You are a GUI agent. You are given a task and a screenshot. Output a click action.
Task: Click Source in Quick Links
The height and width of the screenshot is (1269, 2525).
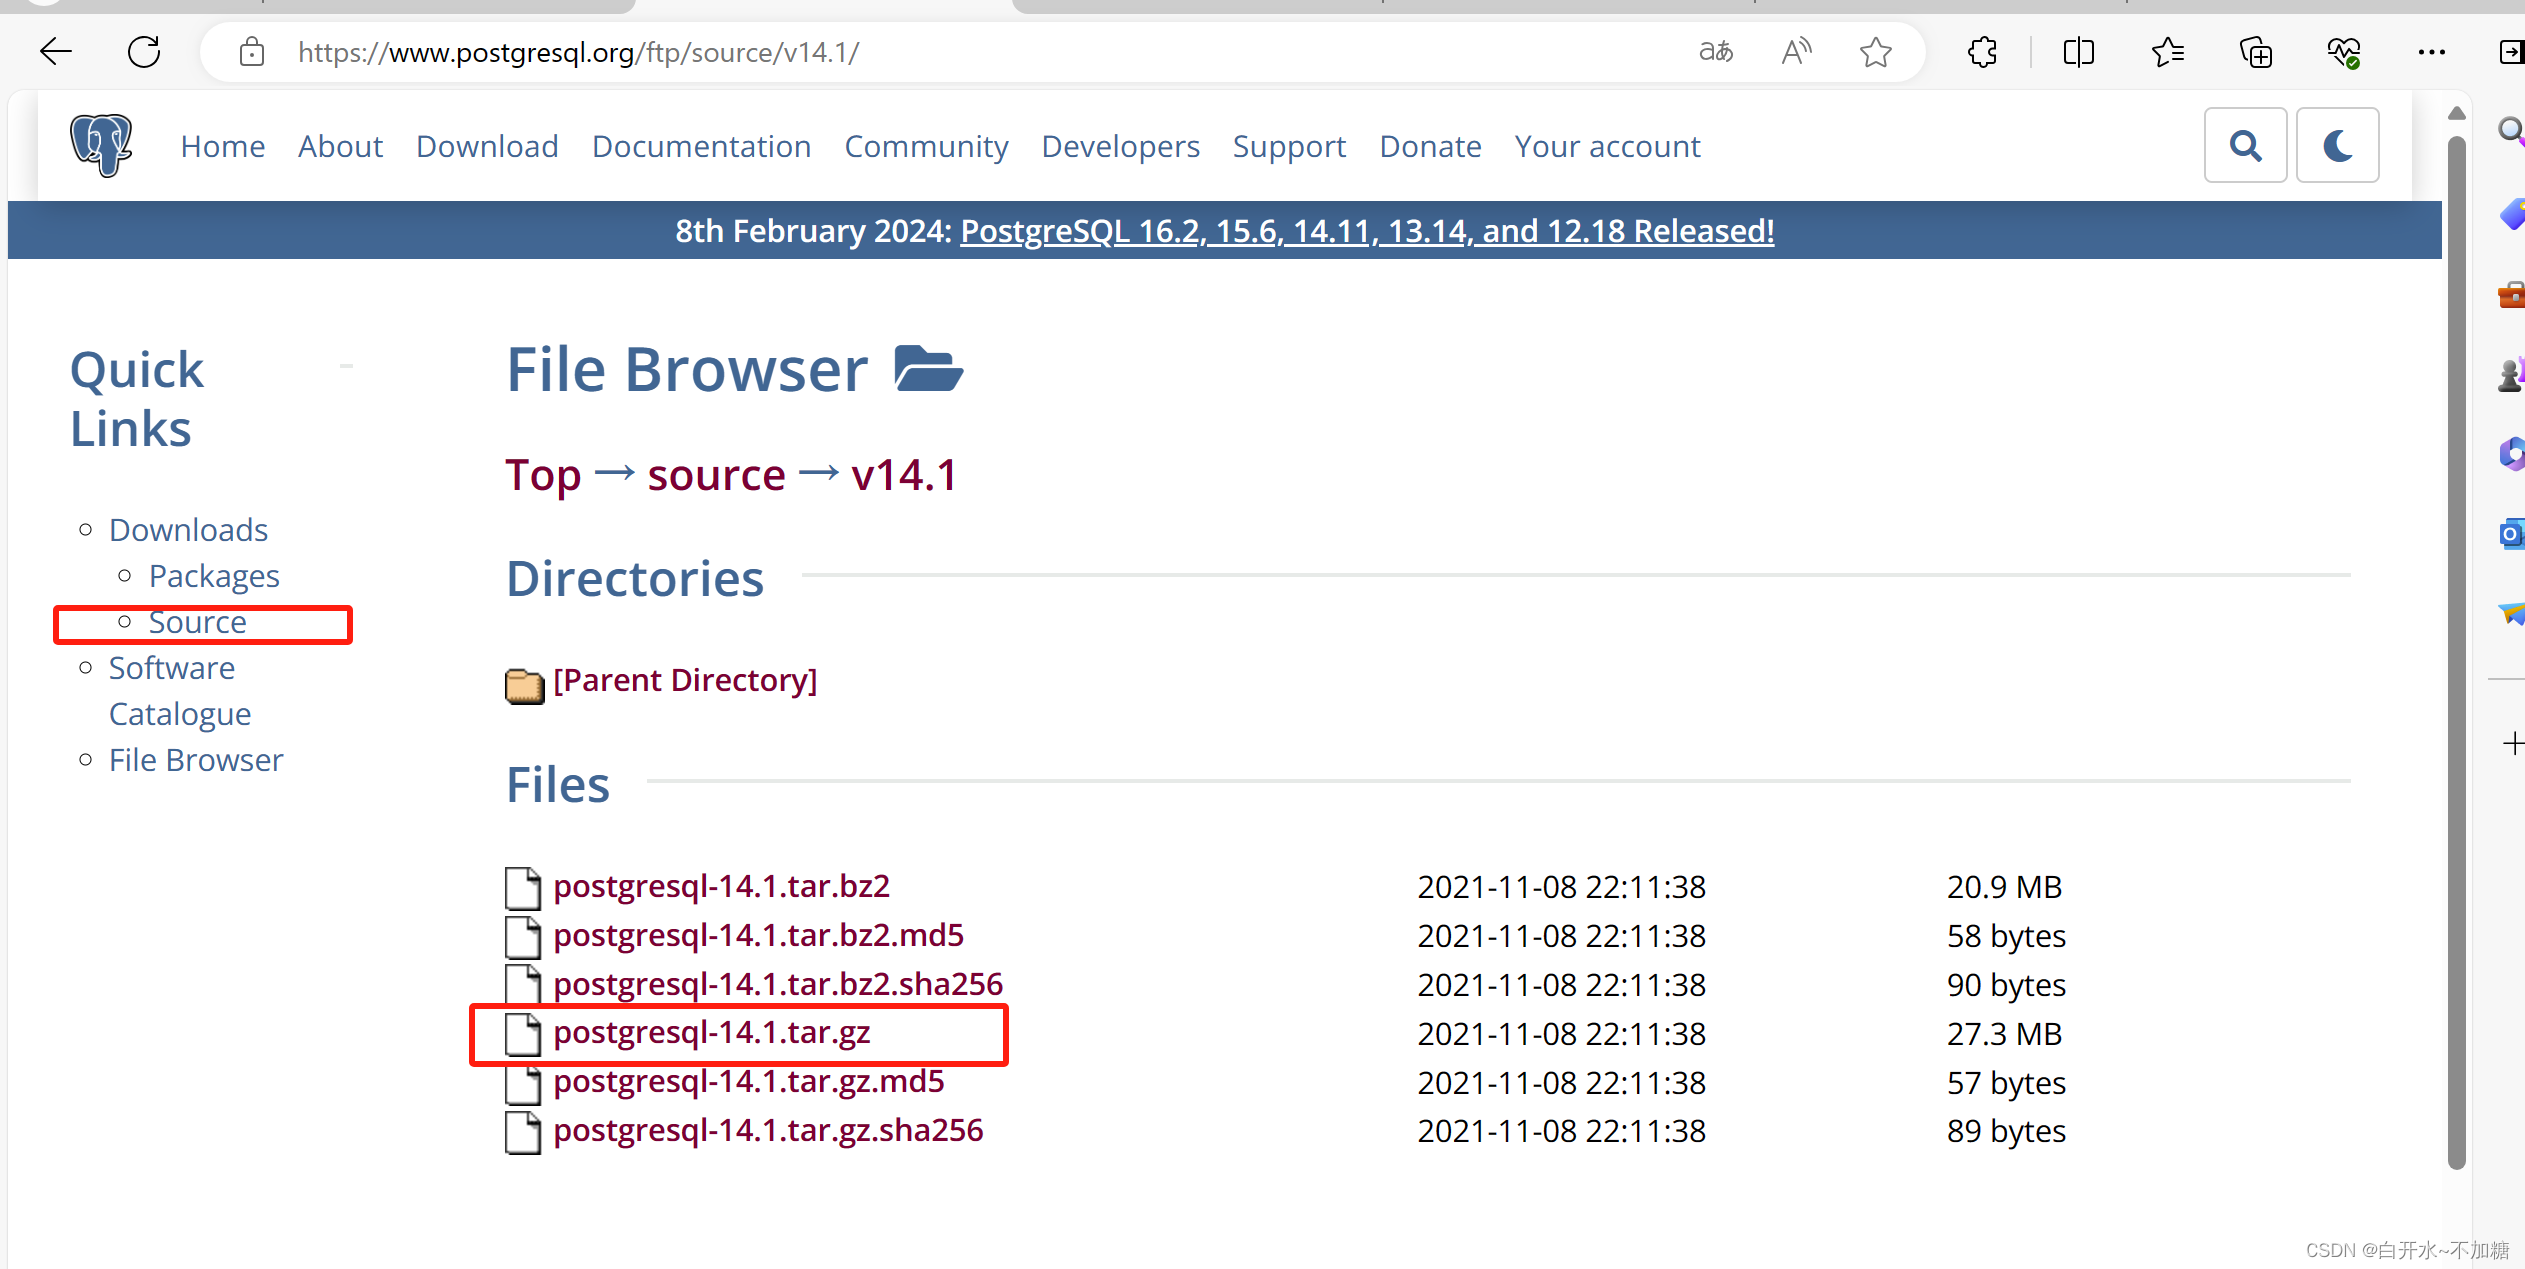197,623
